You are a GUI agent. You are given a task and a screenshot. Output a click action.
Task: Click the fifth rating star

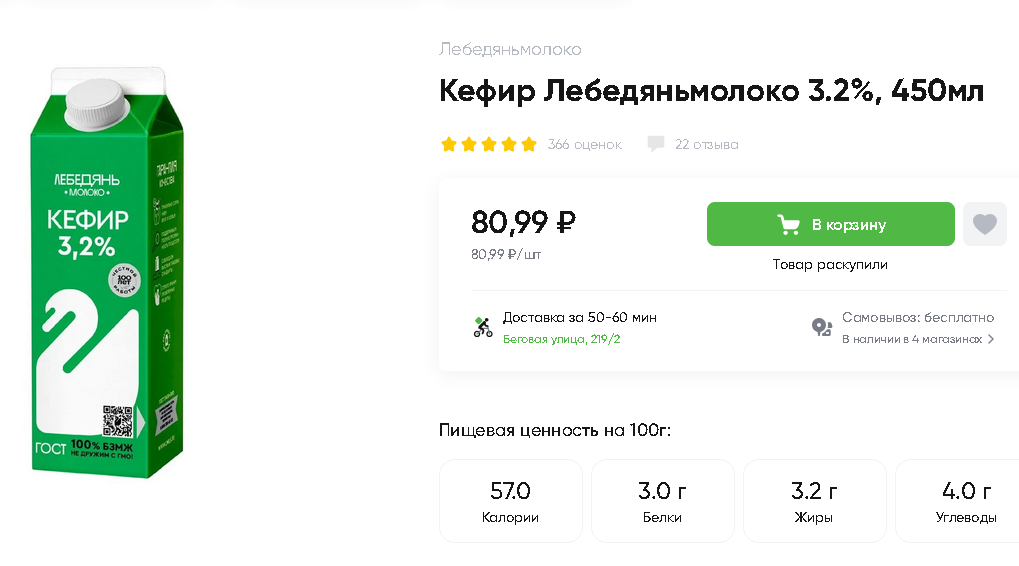529,144
